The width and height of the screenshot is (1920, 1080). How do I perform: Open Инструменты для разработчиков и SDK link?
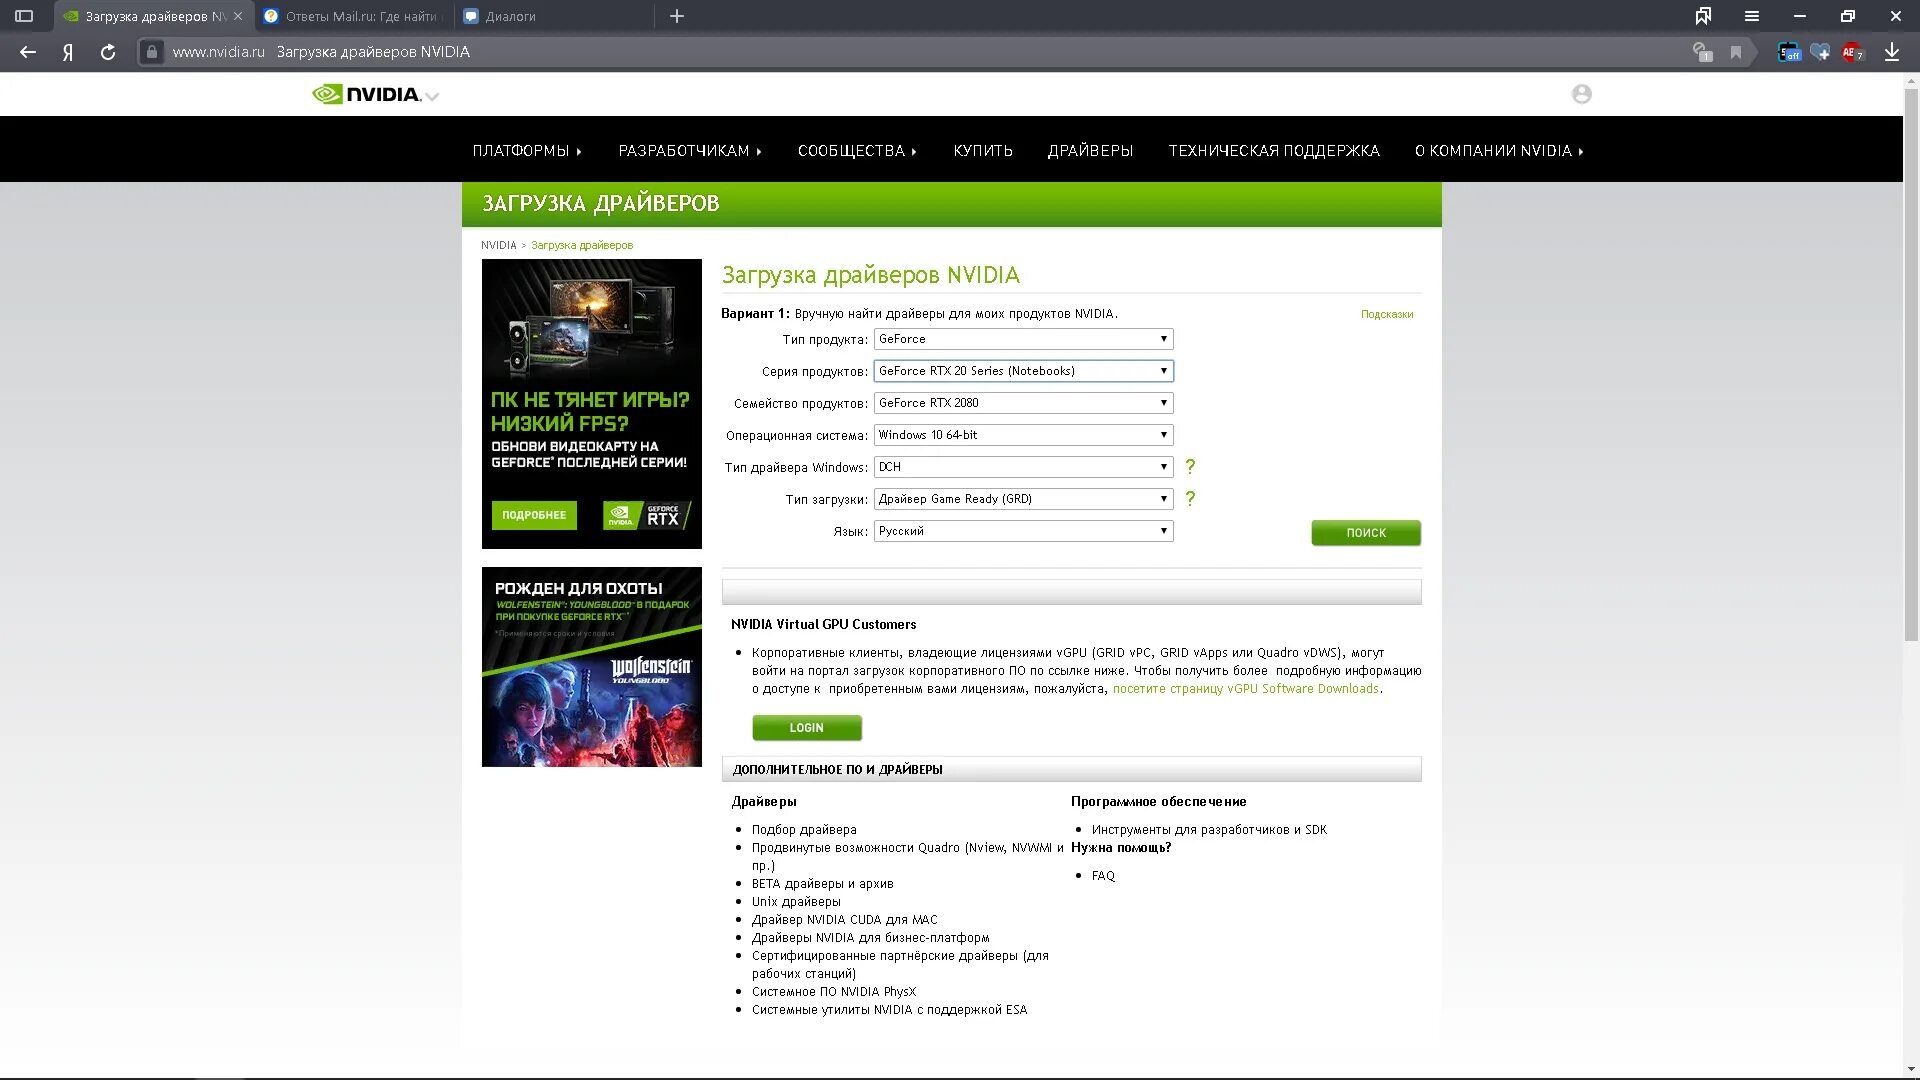(x=1209, y=830)
